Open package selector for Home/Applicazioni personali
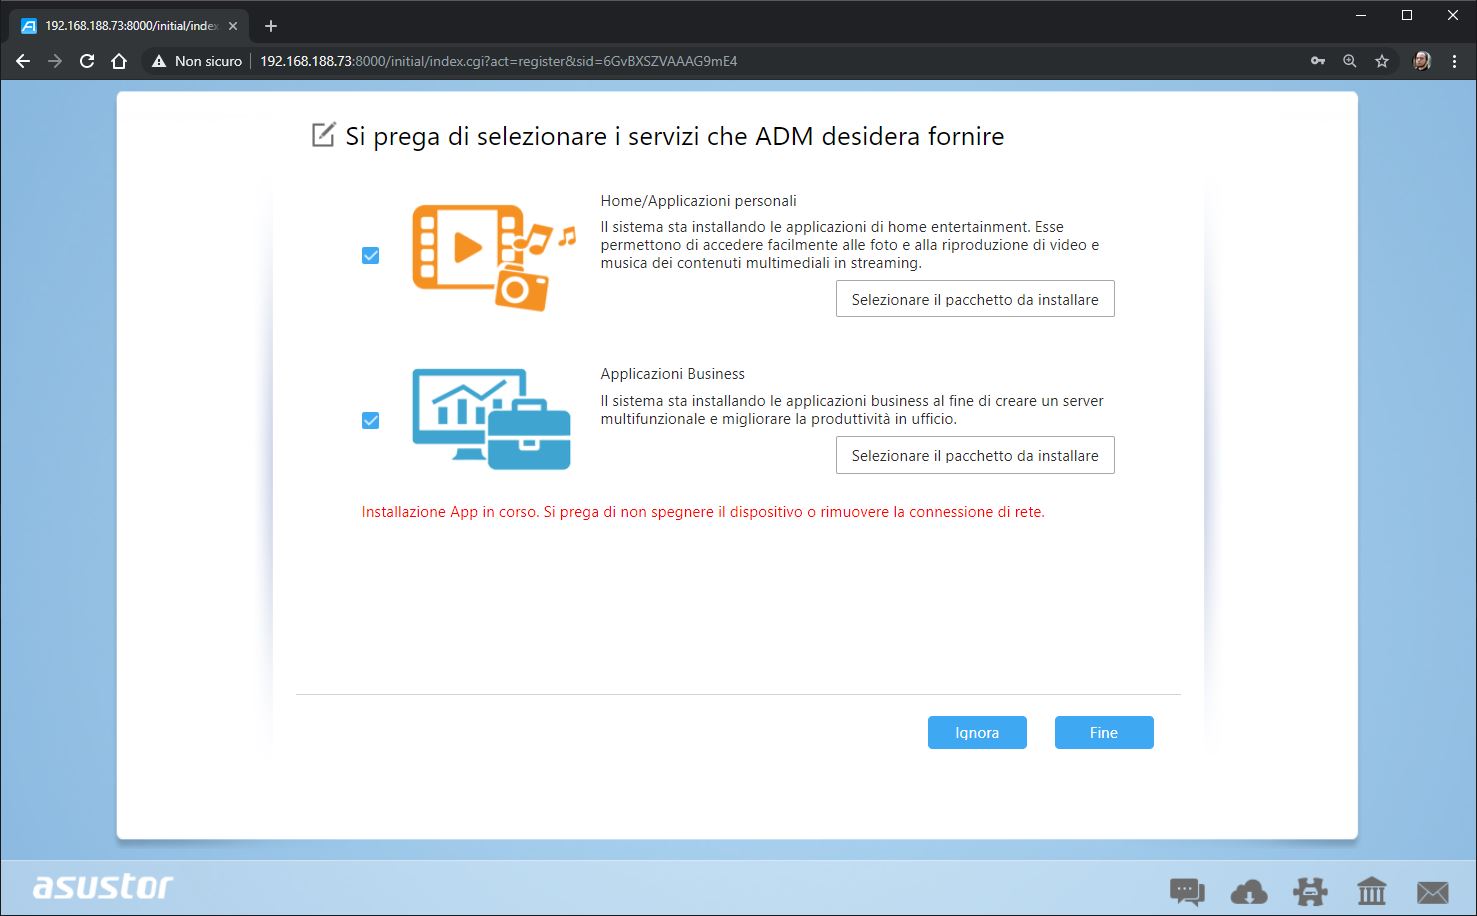1477x916 pixels. click(x=974, y=299)
